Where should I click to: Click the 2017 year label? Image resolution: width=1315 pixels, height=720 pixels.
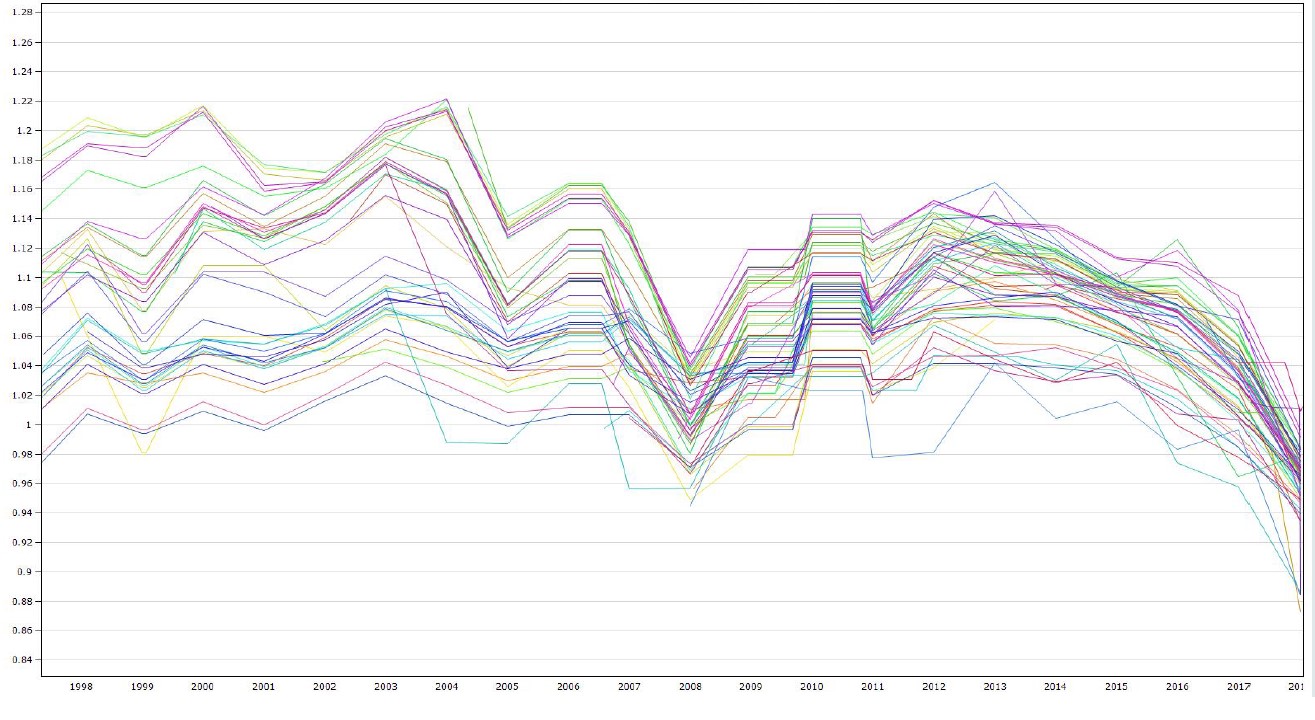[x=1238, y=687]
